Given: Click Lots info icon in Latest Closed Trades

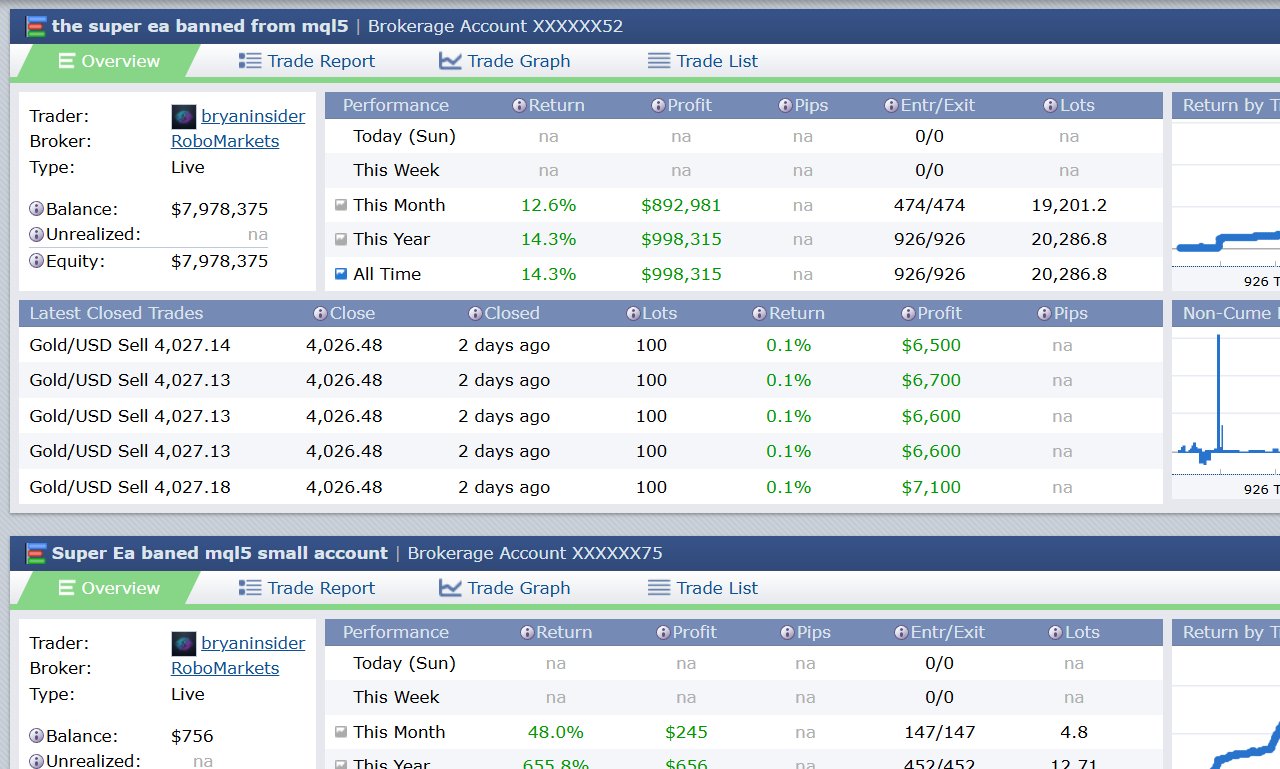Looking at the screenshot, I should click(x=634, y=313).
